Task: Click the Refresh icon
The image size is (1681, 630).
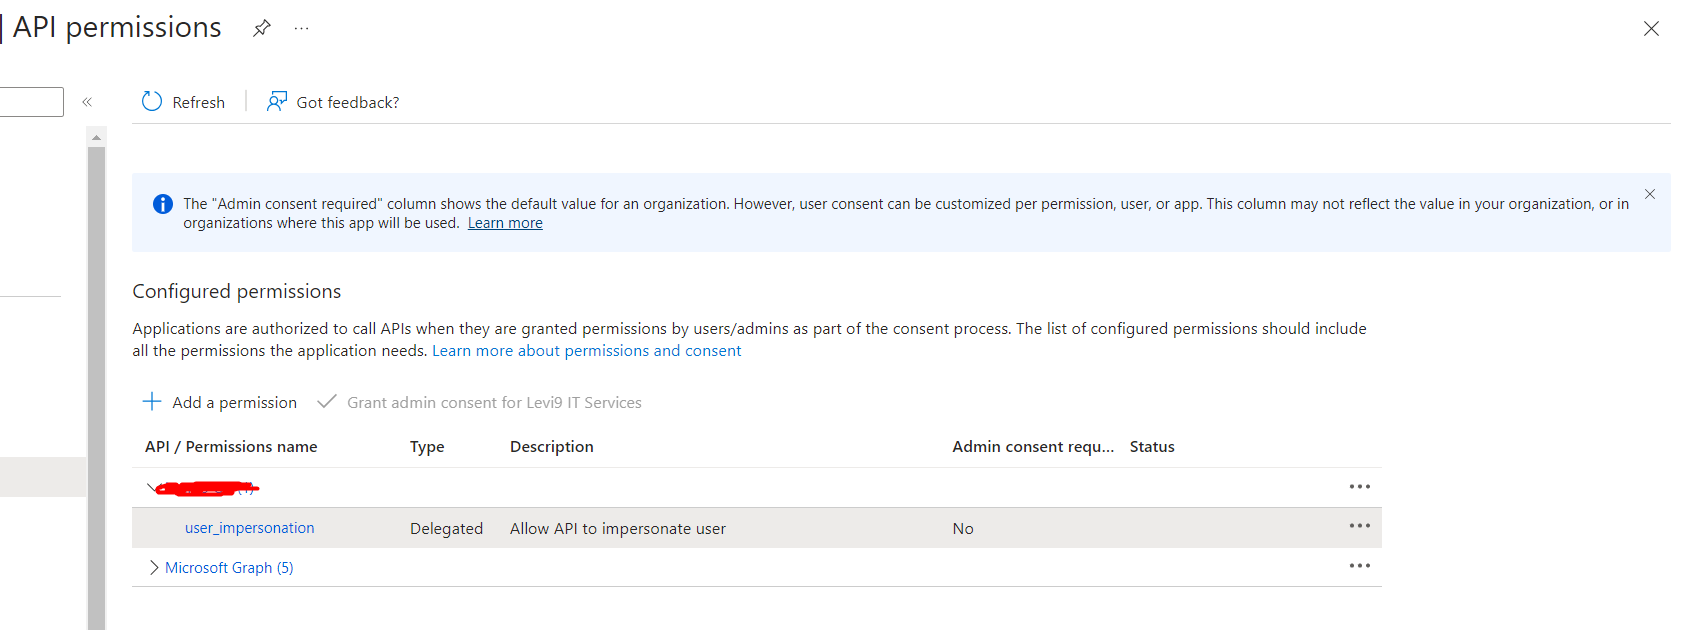Action: 151,101
